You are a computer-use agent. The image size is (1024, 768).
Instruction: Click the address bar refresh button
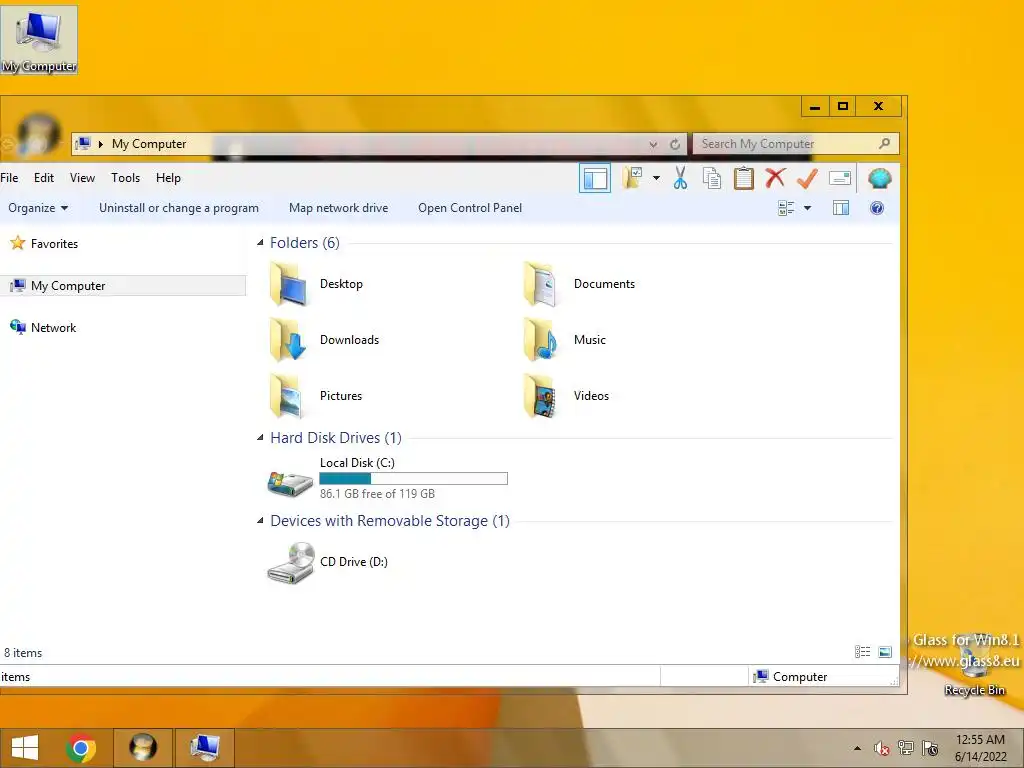[x=675, y=144]
